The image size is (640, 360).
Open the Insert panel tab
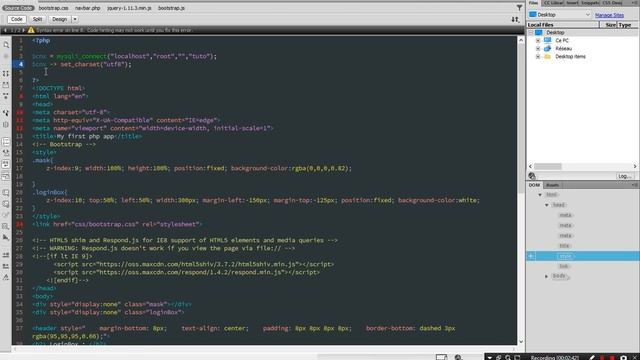pos(572,3)
